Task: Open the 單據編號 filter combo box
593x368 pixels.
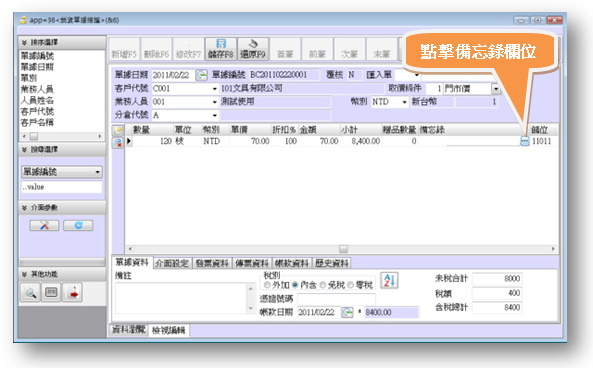Action: coord(62,172)
